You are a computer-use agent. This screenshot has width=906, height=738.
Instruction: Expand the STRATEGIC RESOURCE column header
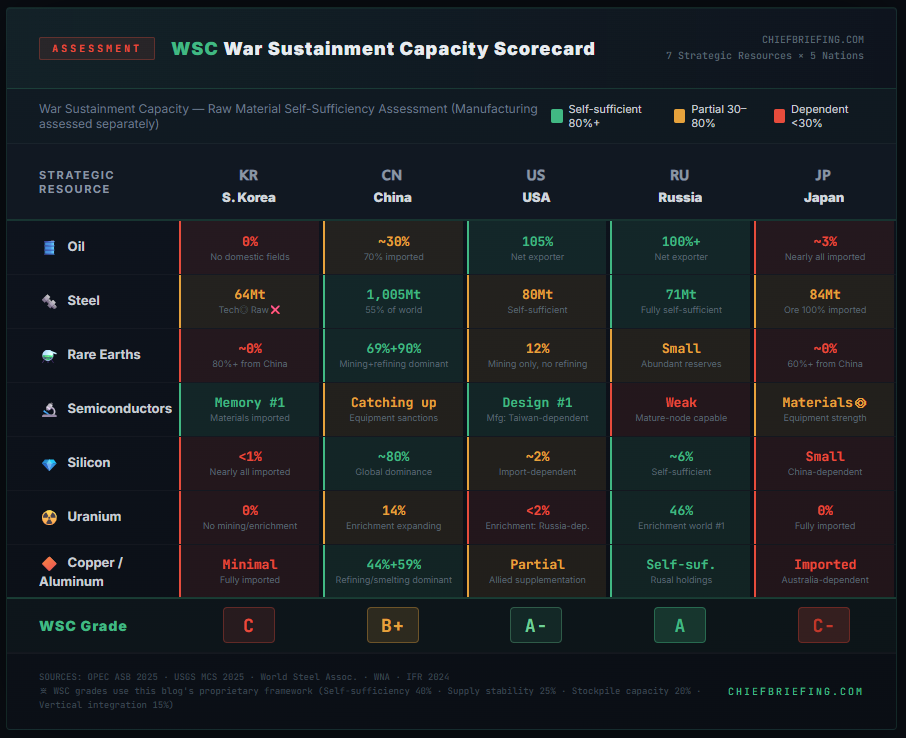76,181
